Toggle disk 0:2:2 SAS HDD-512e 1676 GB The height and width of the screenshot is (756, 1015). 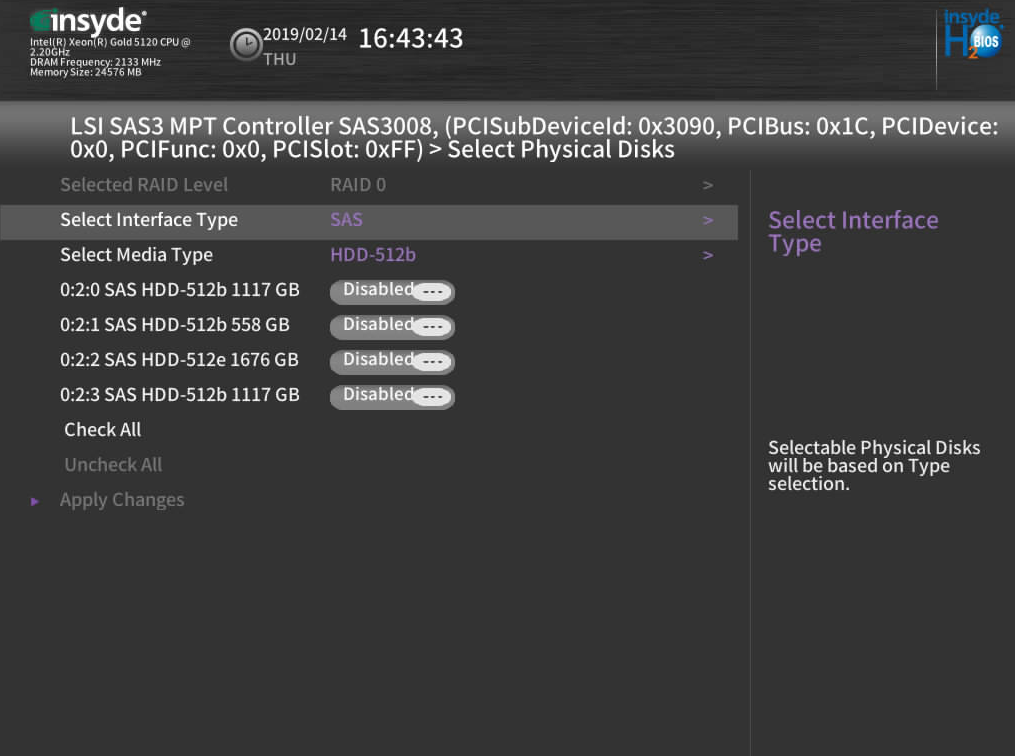pos(392,361)
